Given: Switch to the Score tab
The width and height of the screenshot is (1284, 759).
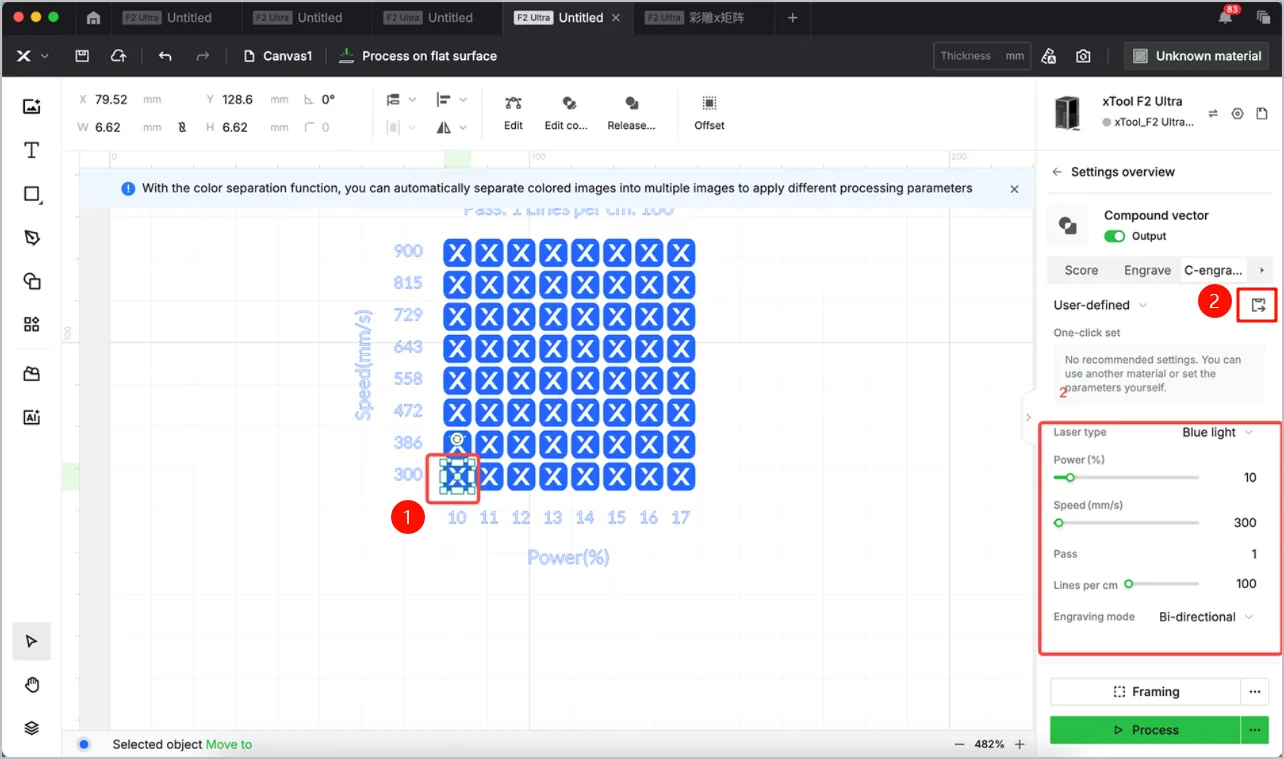Looking at the screenshot, I should (1081, 270).
